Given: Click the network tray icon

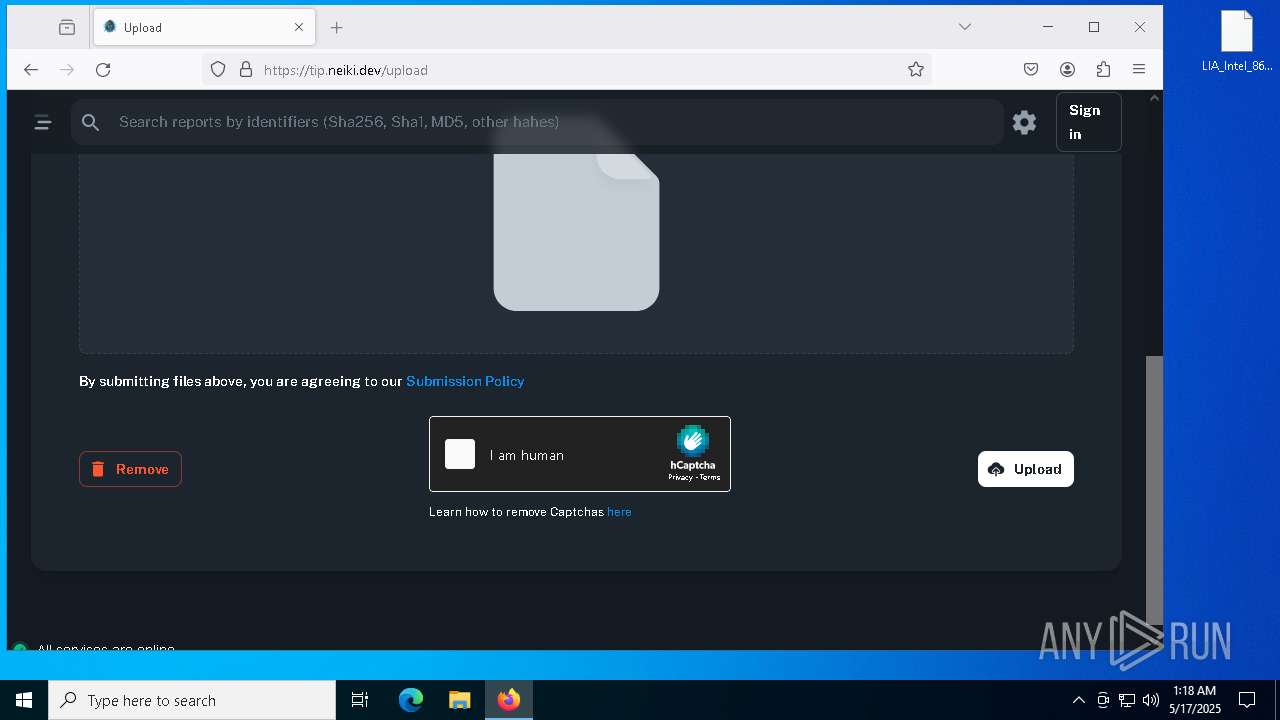Looking at the screenshot, I should (1127, 700).
